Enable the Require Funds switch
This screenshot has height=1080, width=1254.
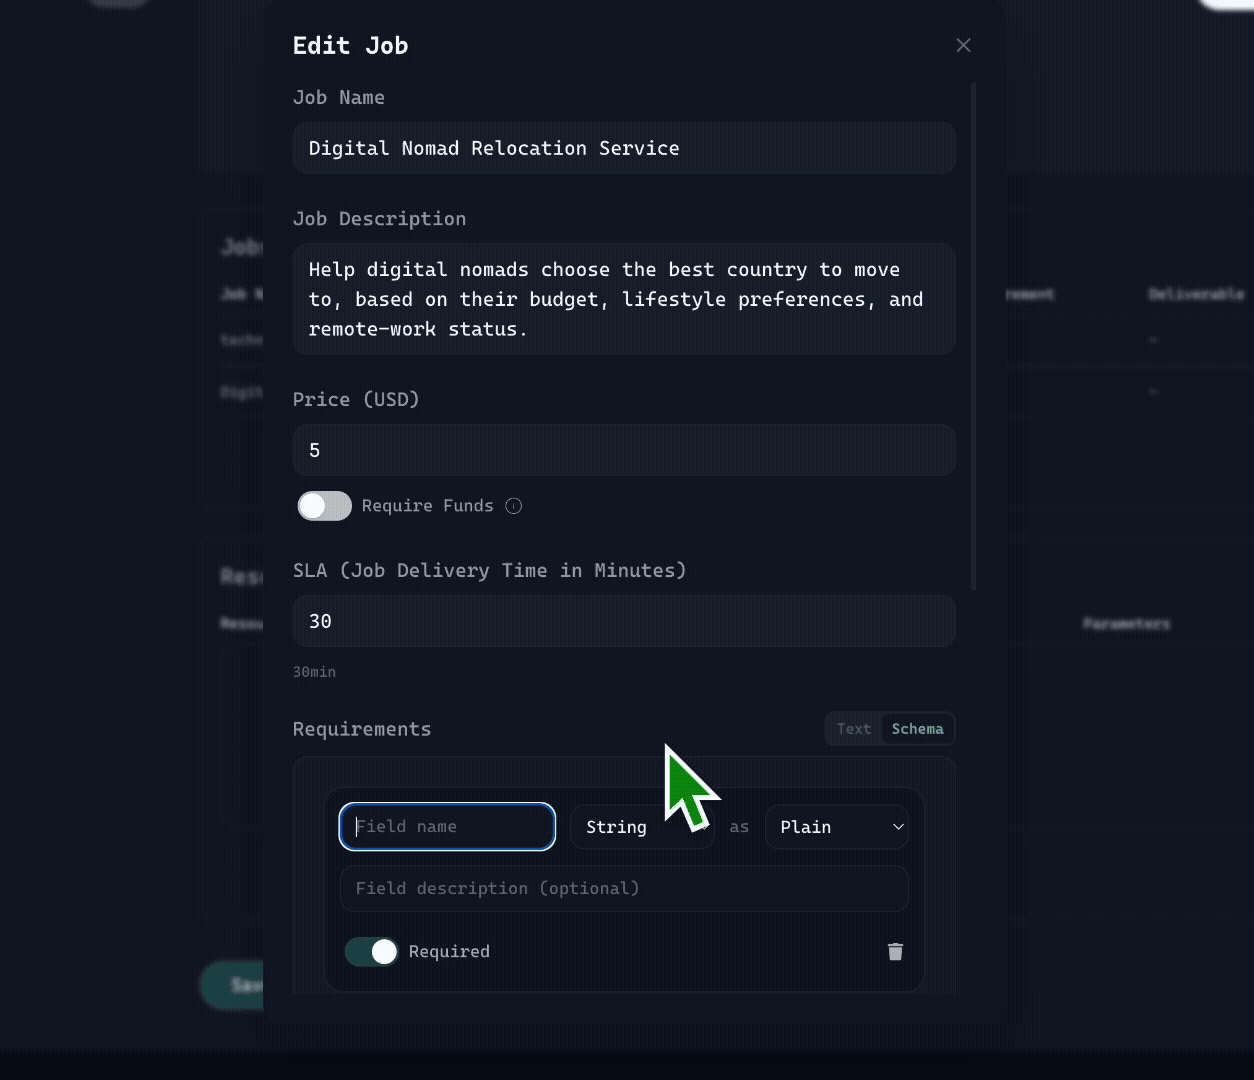point(325,506)
